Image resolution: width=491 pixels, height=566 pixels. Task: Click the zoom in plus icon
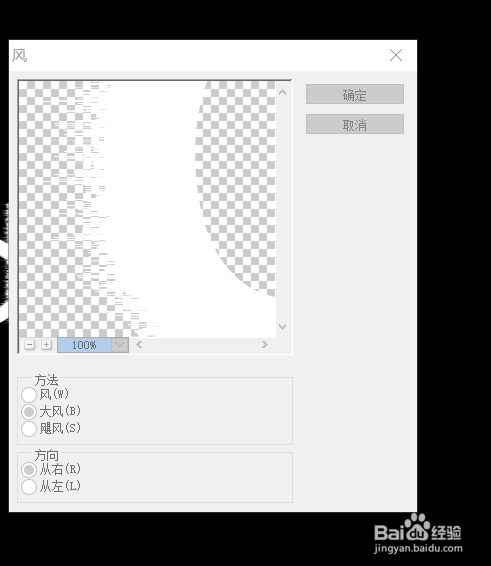(x=46, y=345)
